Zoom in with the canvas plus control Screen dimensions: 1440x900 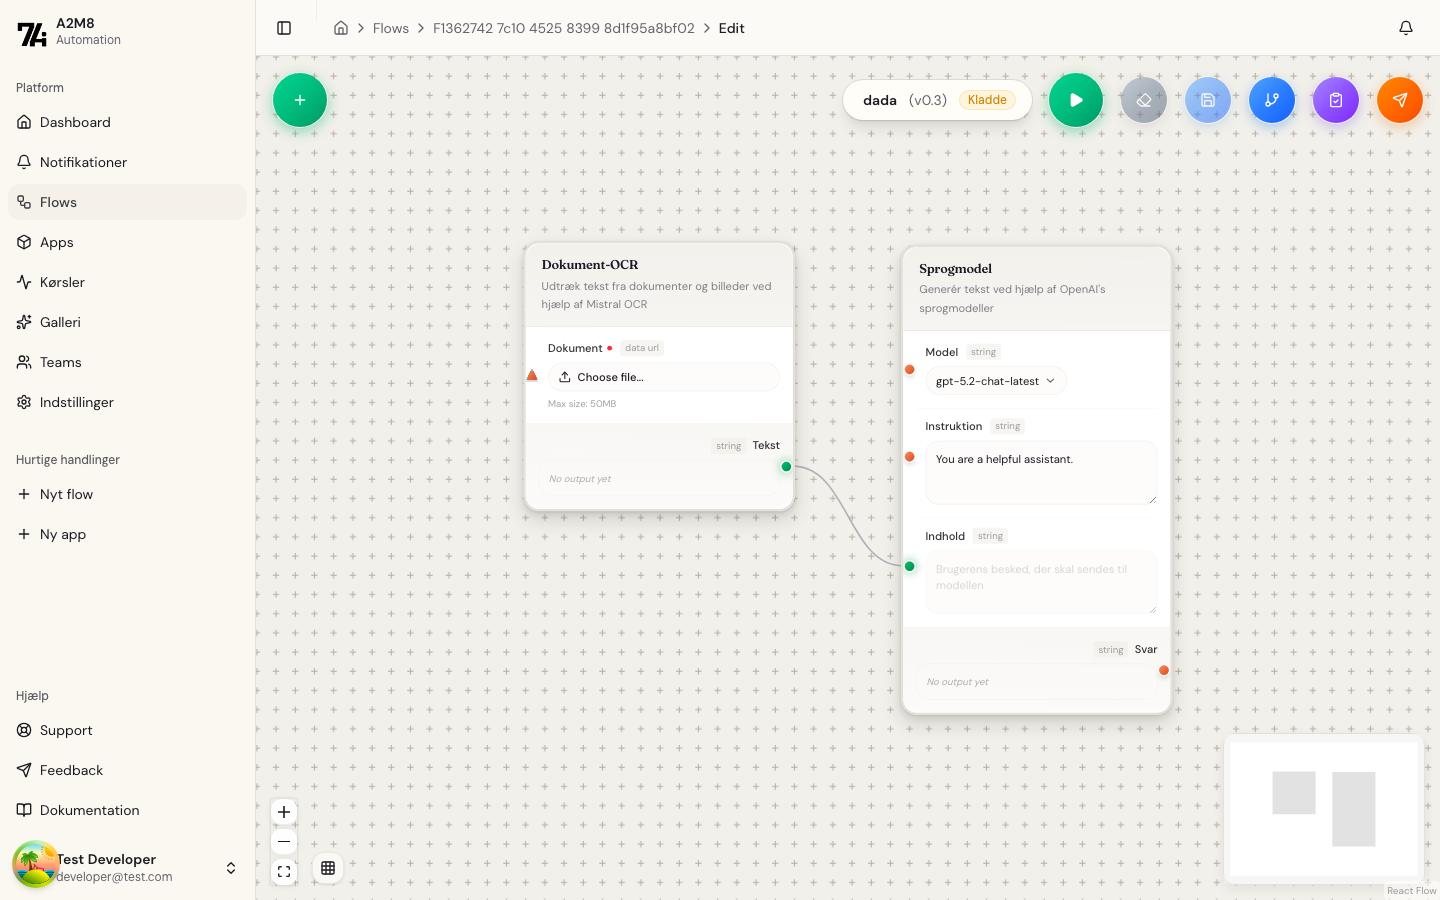pyautogui.click(x=284, y=812)
